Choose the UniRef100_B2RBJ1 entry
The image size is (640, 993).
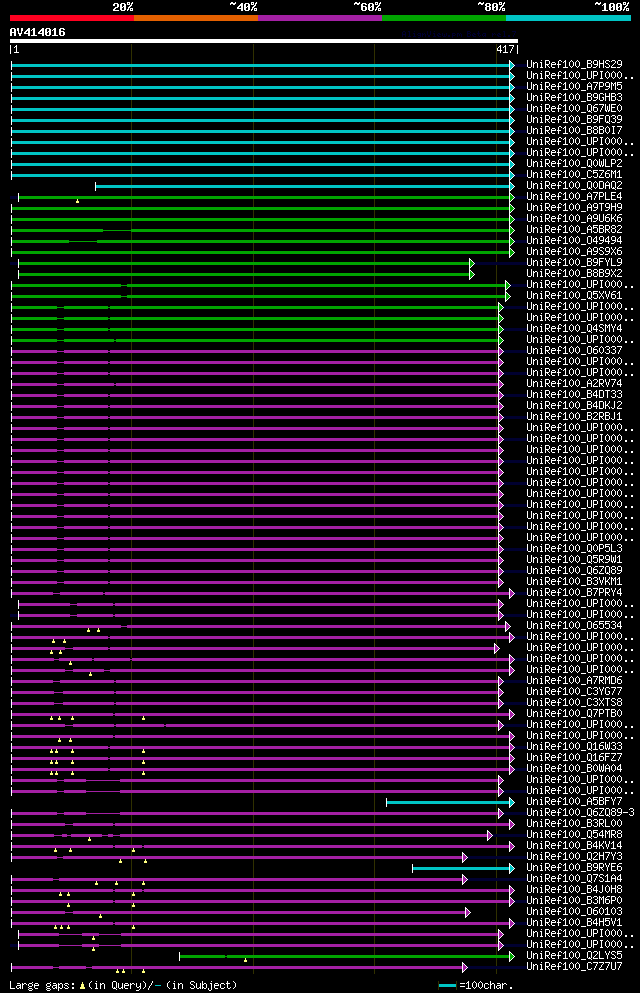(x=574, y=417)
